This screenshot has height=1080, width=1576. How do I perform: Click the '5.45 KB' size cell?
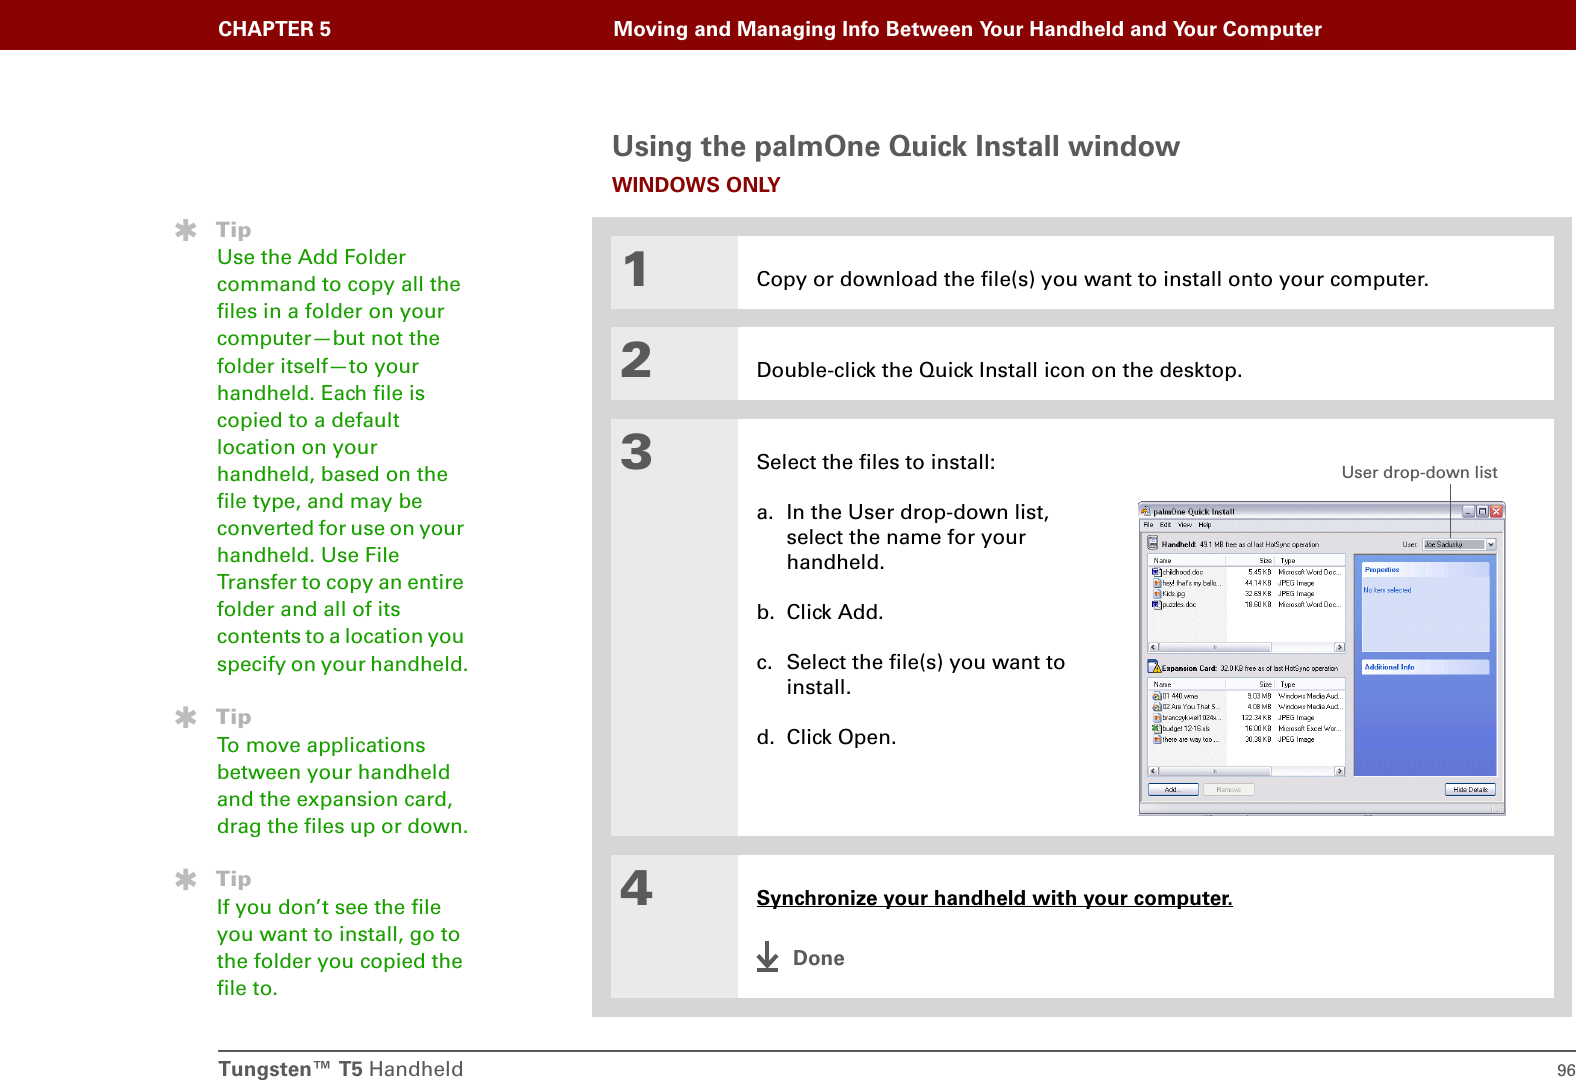point(1259,572)
